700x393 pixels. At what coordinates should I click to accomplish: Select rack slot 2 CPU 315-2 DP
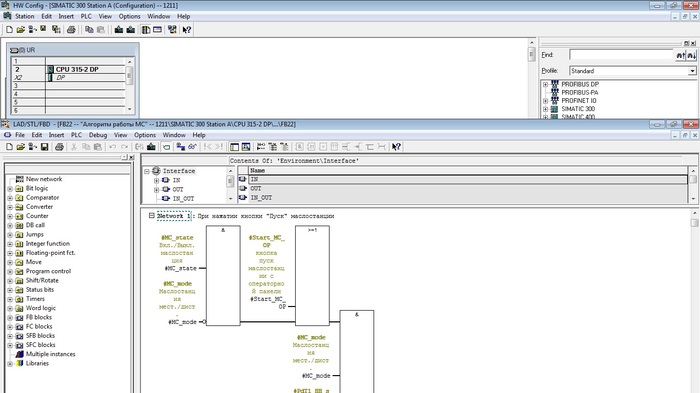(x=69, y=69)
